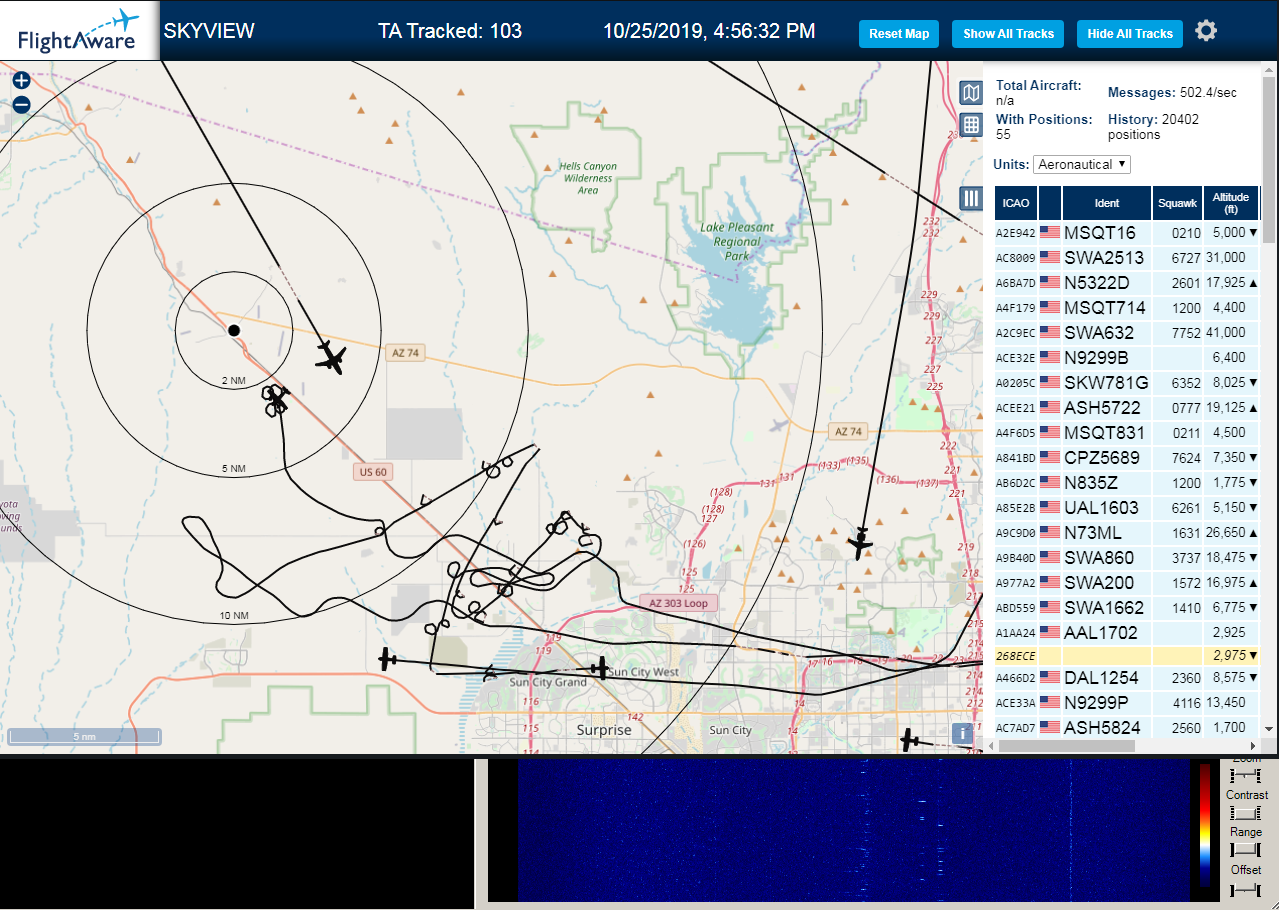The image size is (1279, 911).
Task: Sort the table by Squawk column header
Action: (x=1177, y=203)
